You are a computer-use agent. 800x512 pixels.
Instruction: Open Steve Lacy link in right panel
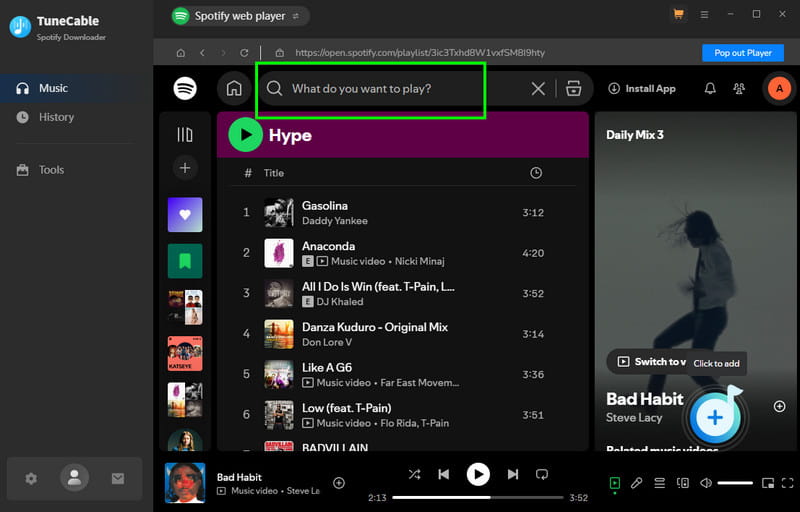(x=634, y=418)
